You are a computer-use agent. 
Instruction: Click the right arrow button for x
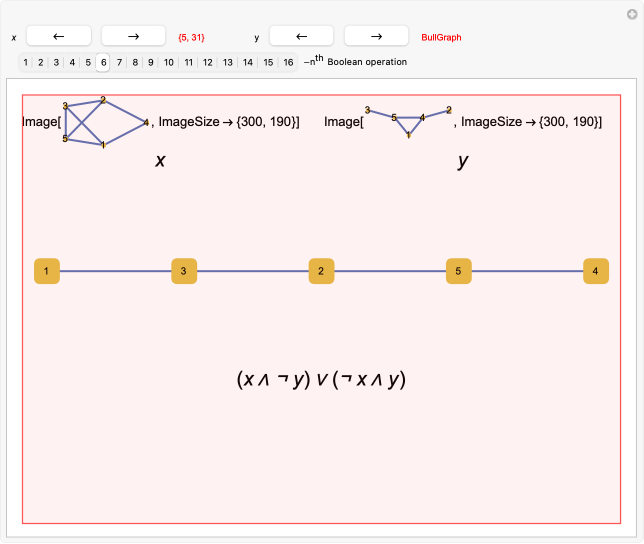pyautogui.click(x=133, y=36)
